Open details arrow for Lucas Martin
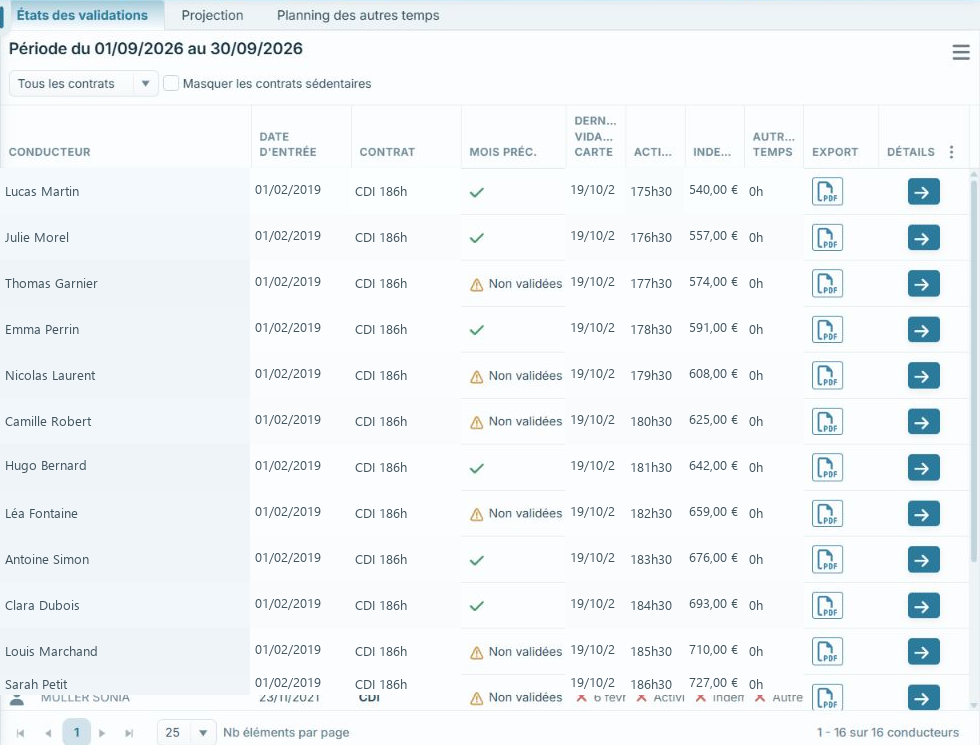 click(923, 192)
